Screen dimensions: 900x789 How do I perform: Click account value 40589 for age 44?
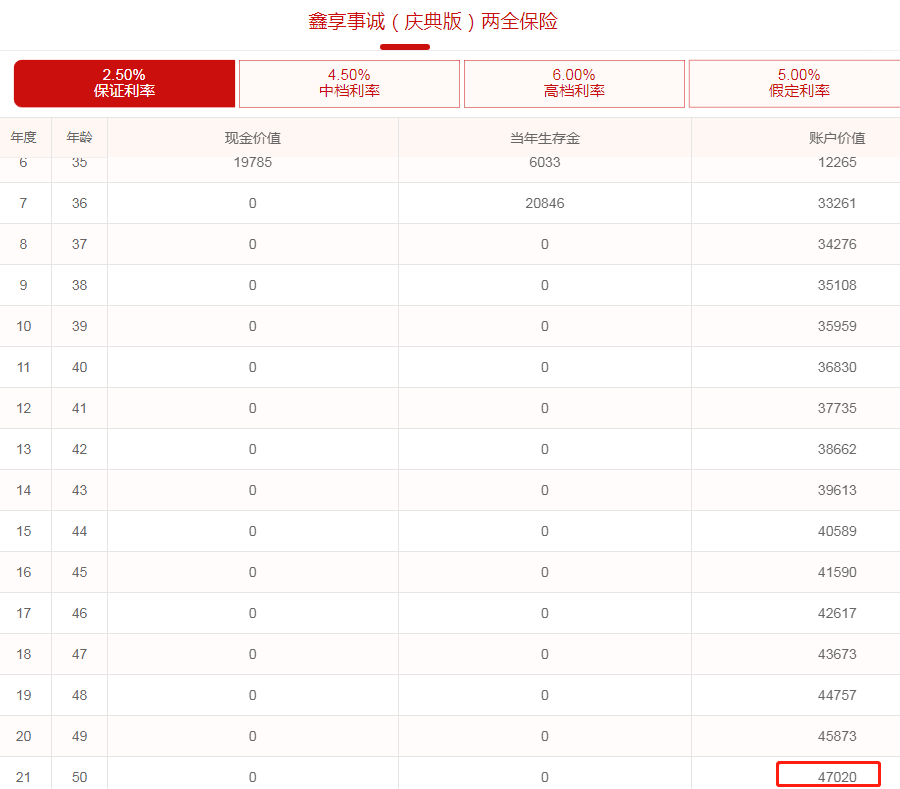[837, 531]
